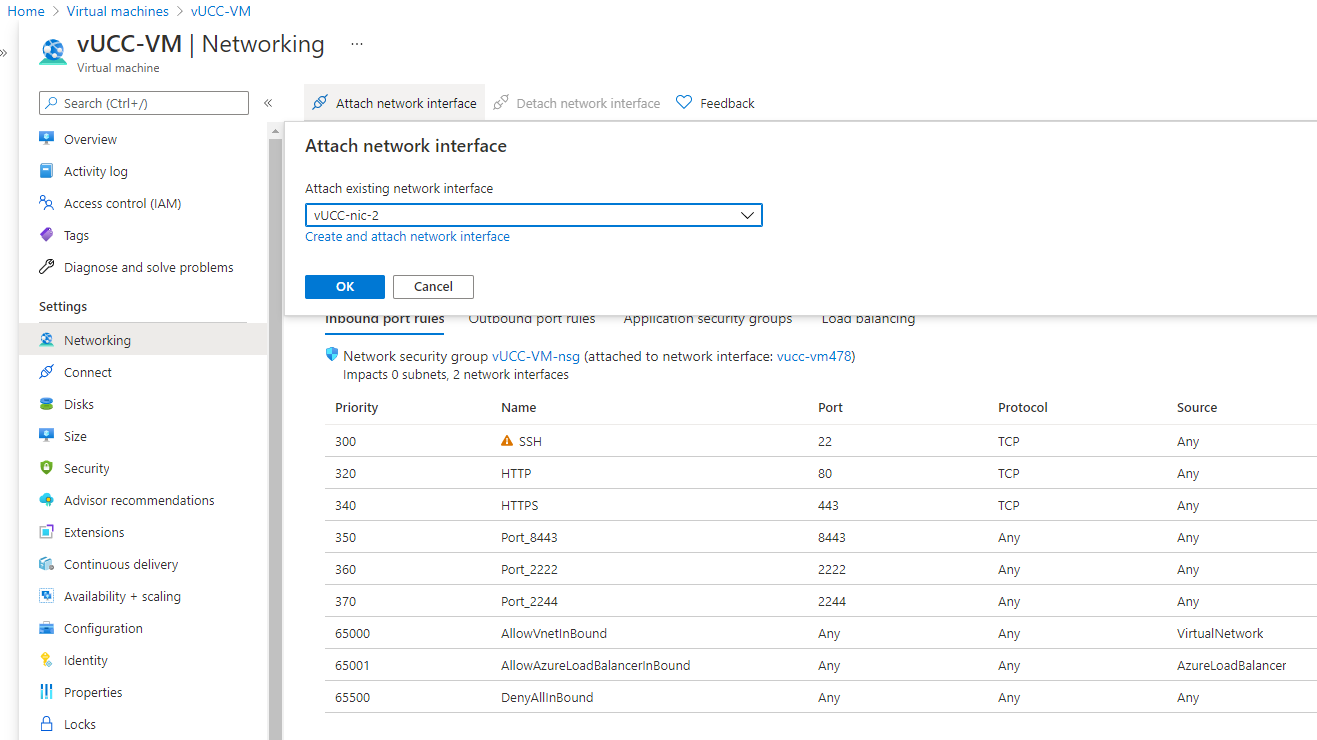
Task: Click the Locks padlock icon
Action: (x=46, y=724)
